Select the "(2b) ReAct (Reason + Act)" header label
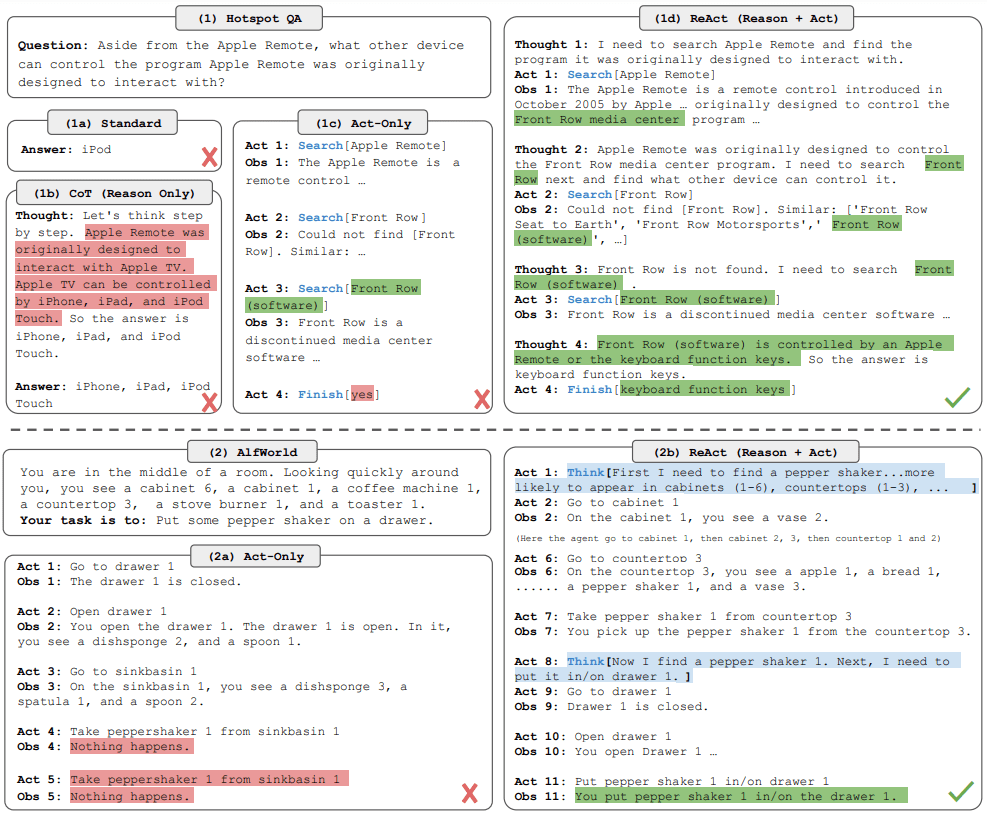 tap(745, 452)
